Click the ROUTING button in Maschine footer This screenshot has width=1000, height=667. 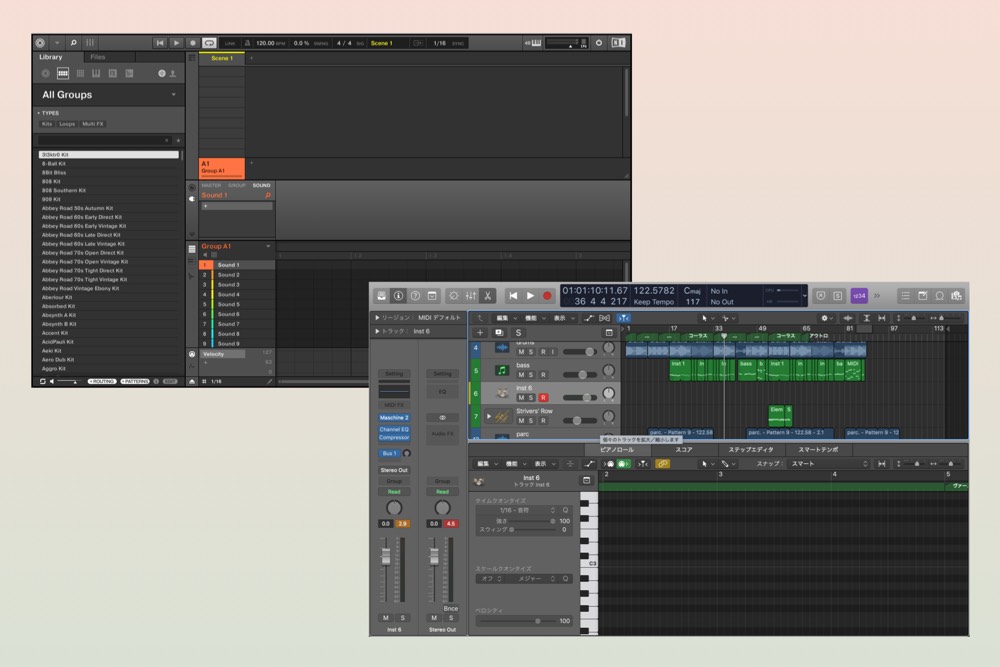point(102,381)
